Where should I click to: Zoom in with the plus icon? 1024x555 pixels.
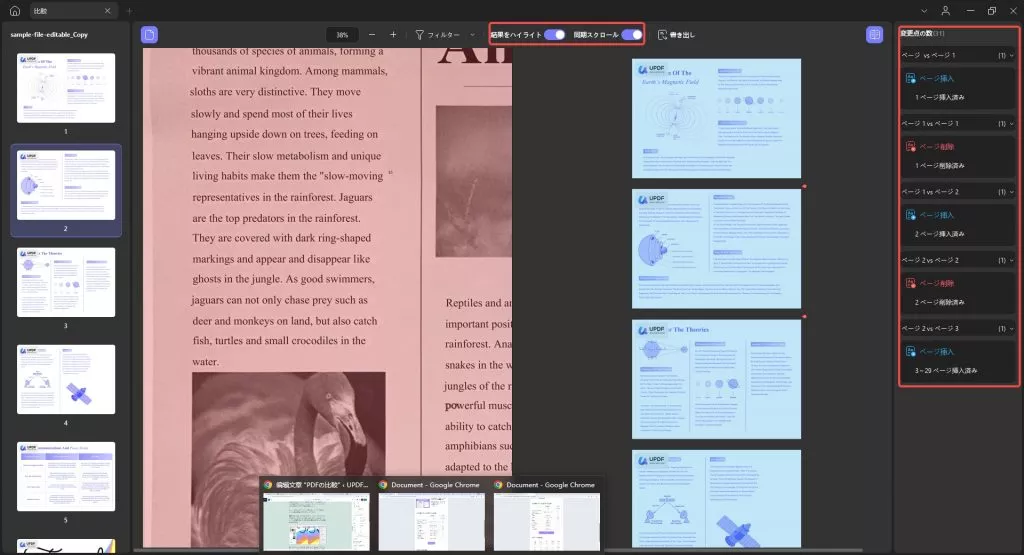[x=393, y=35]
